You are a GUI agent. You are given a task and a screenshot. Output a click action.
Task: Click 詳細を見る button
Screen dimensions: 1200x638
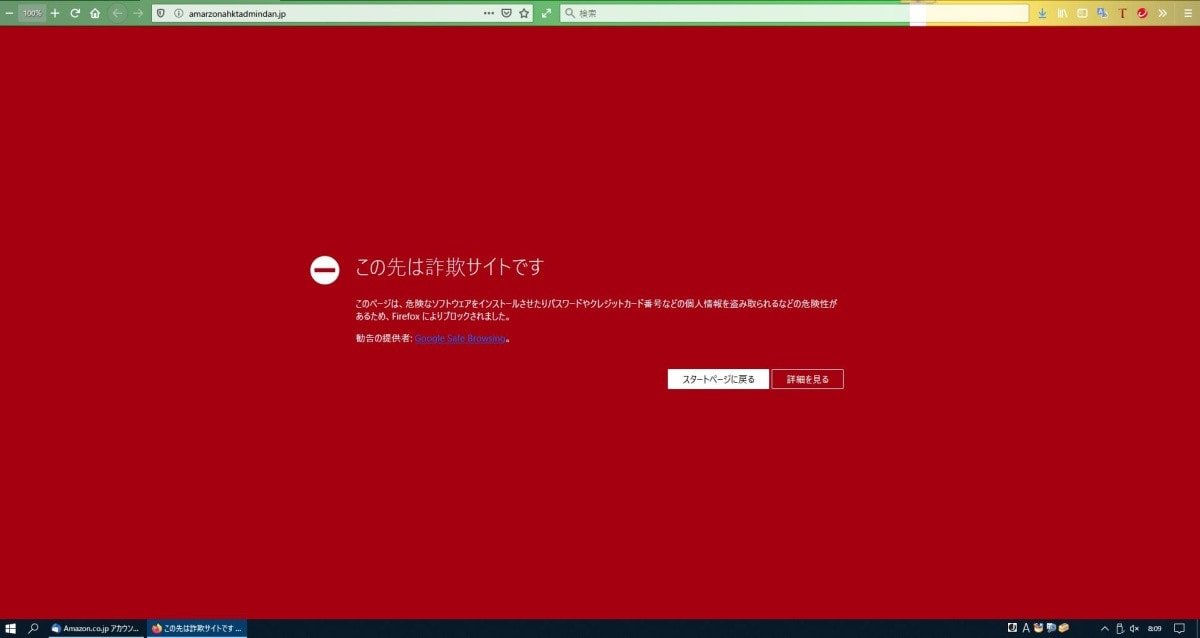tap(807, 379)
